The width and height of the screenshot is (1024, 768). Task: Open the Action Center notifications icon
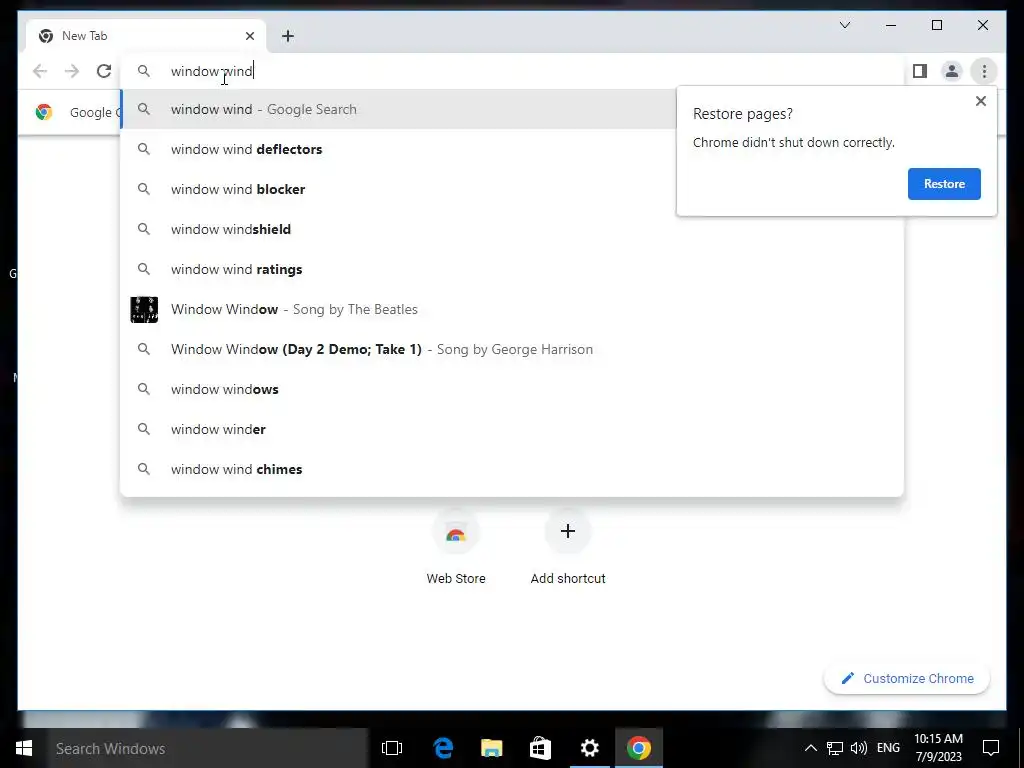(991, 748)
